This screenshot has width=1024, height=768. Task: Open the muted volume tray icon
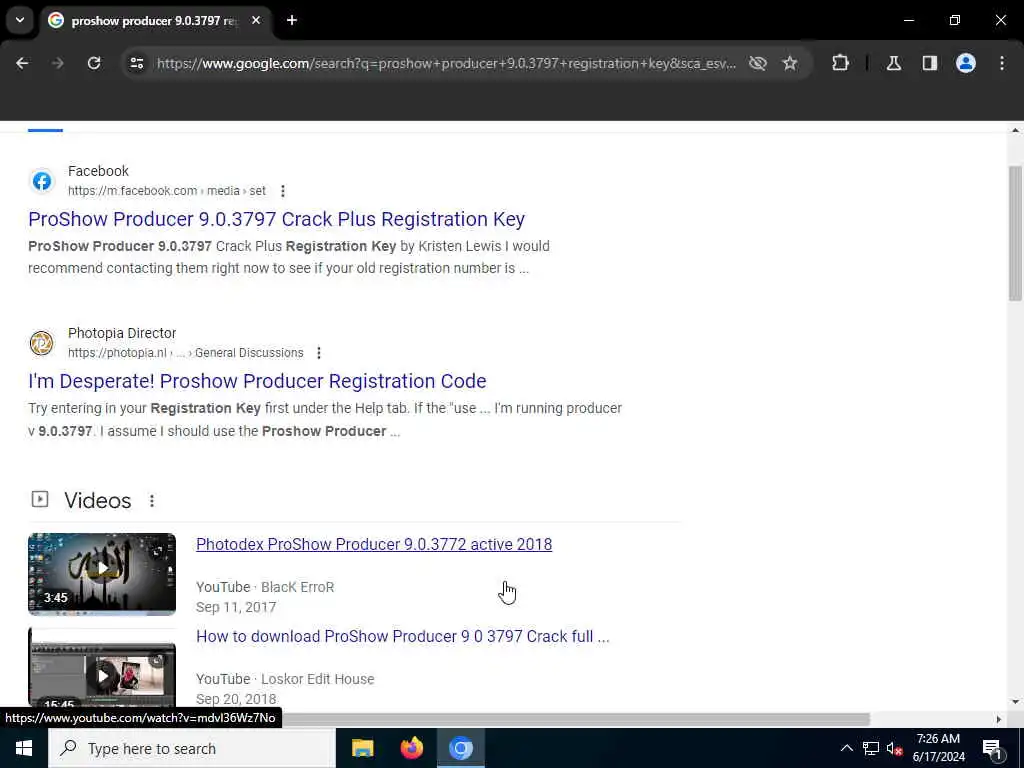pyautogui.click(x=894, y=748)
